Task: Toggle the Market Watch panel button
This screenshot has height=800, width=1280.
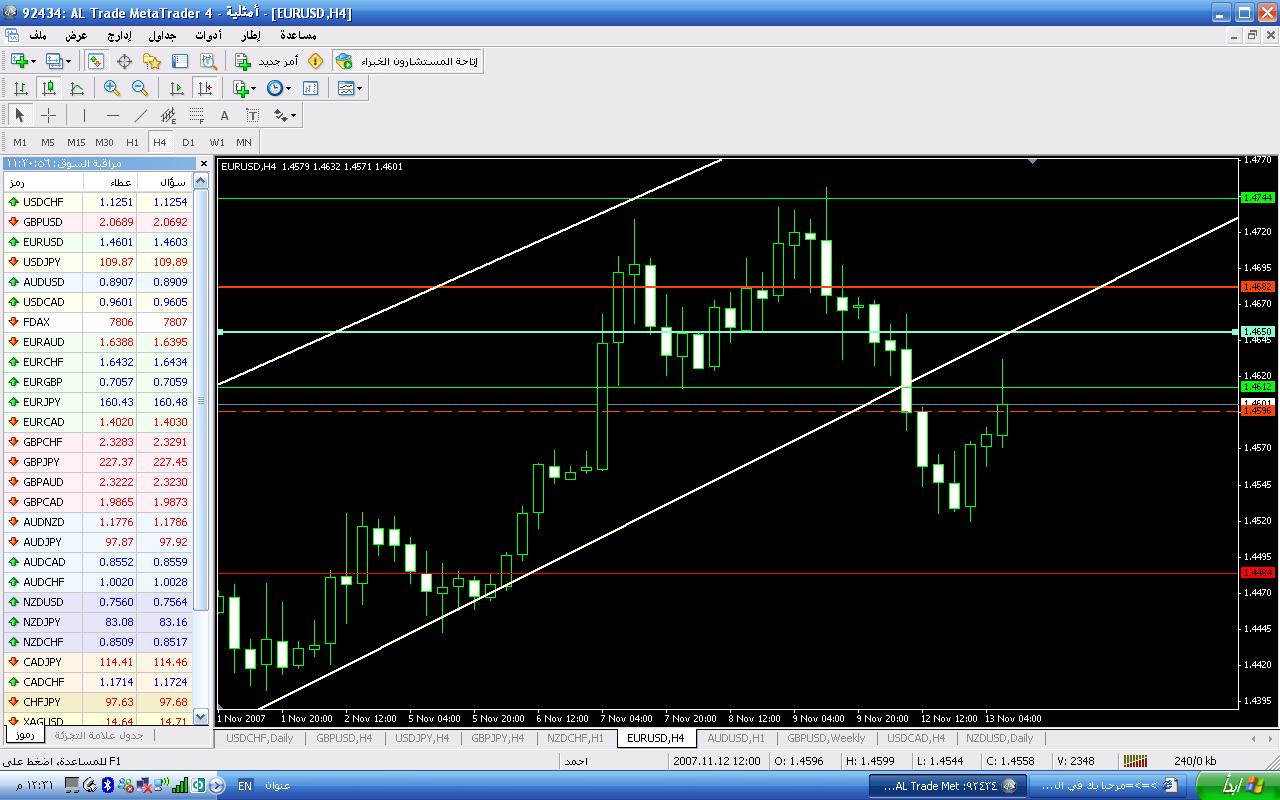Action: [96, 61]
